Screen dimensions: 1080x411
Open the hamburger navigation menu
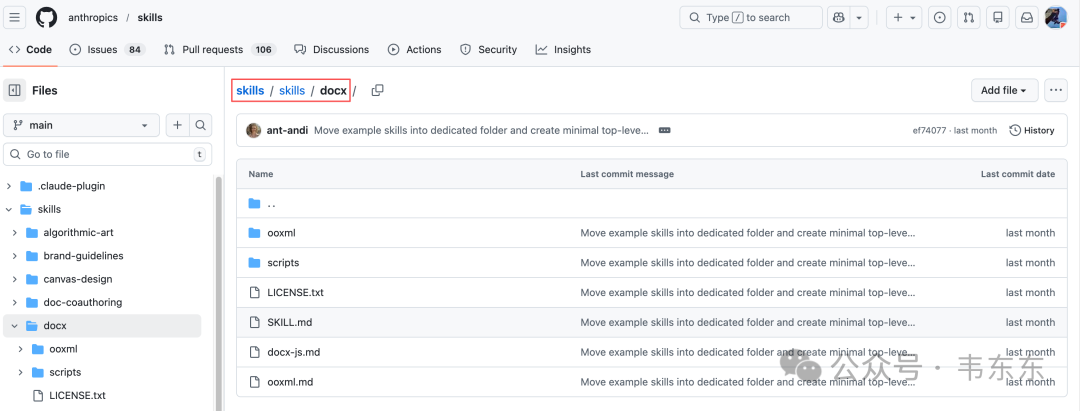tap(15, 17)
